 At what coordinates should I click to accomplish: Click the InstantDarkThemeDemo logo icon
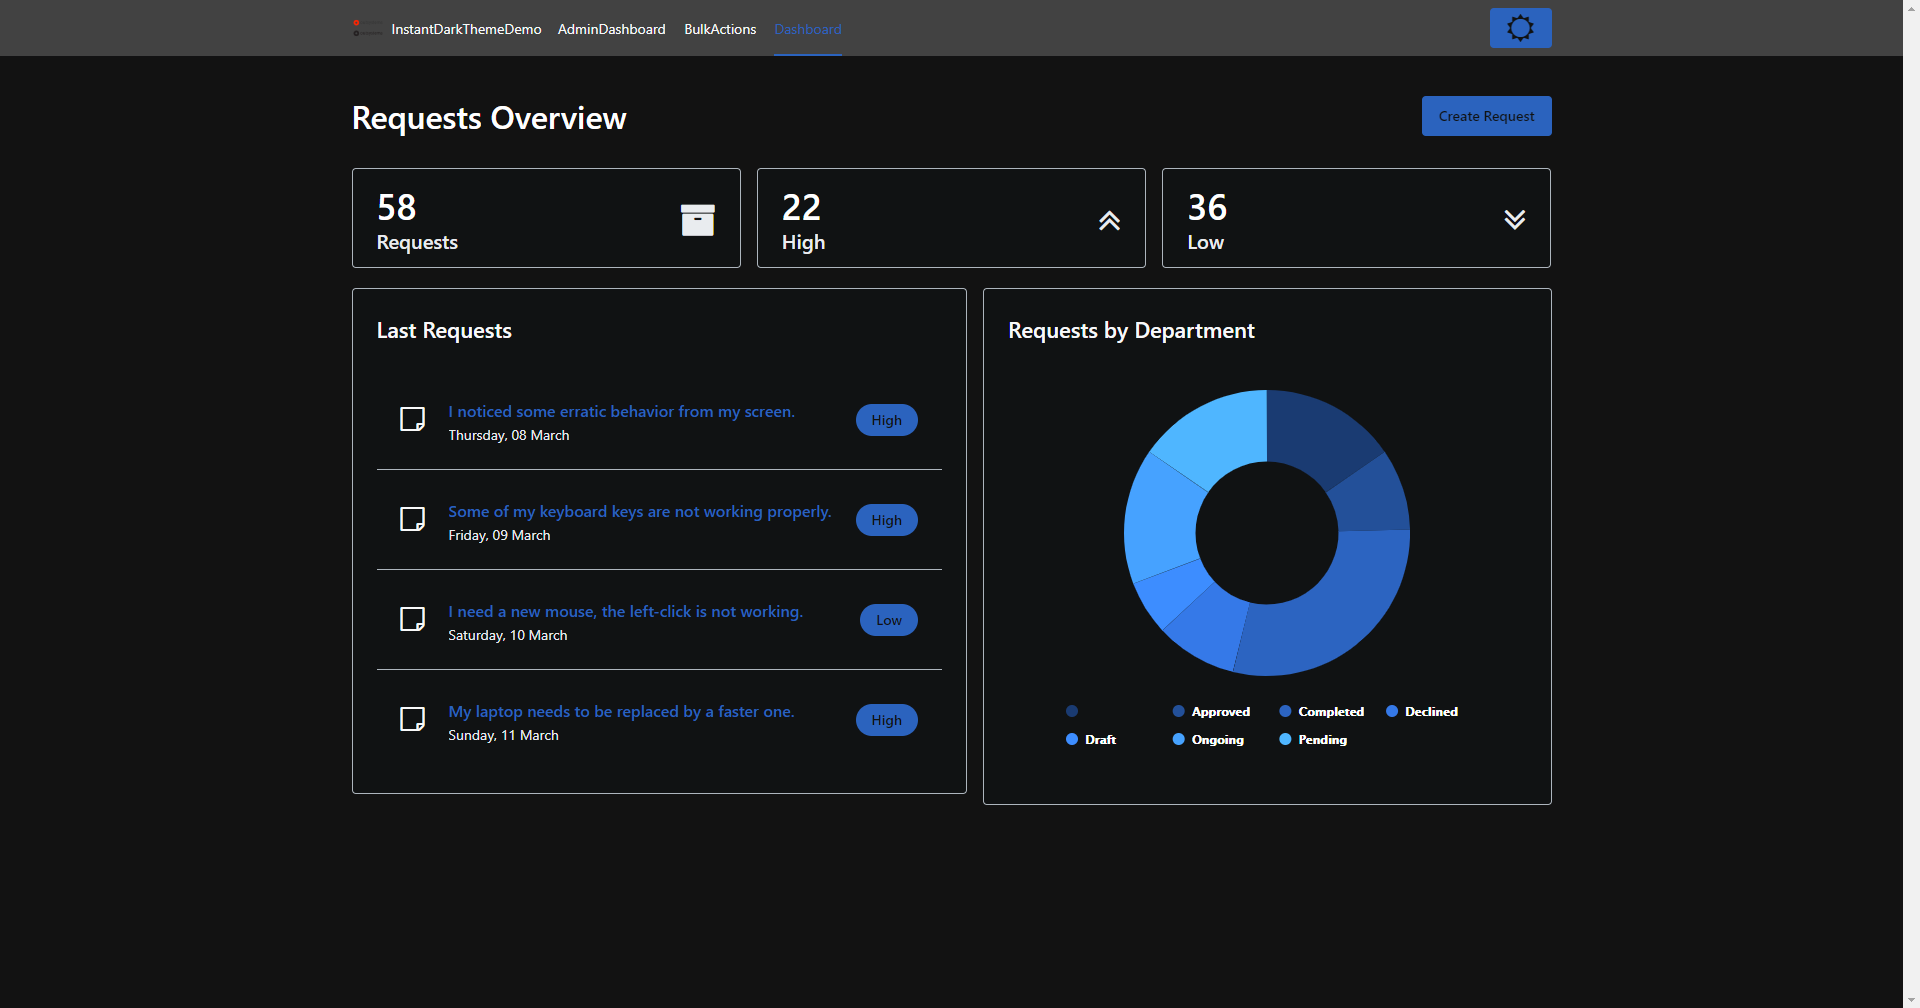366,28
